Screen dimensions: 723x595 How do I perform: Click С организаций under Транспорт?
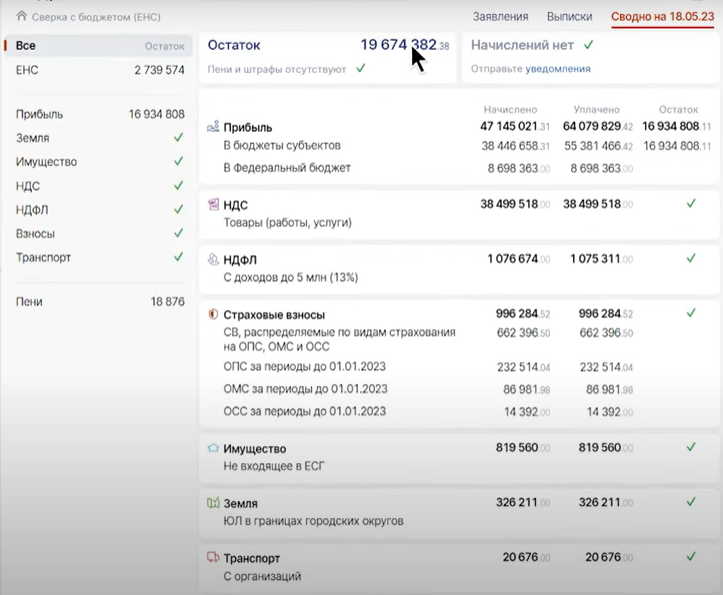click(x=262, y=576)
